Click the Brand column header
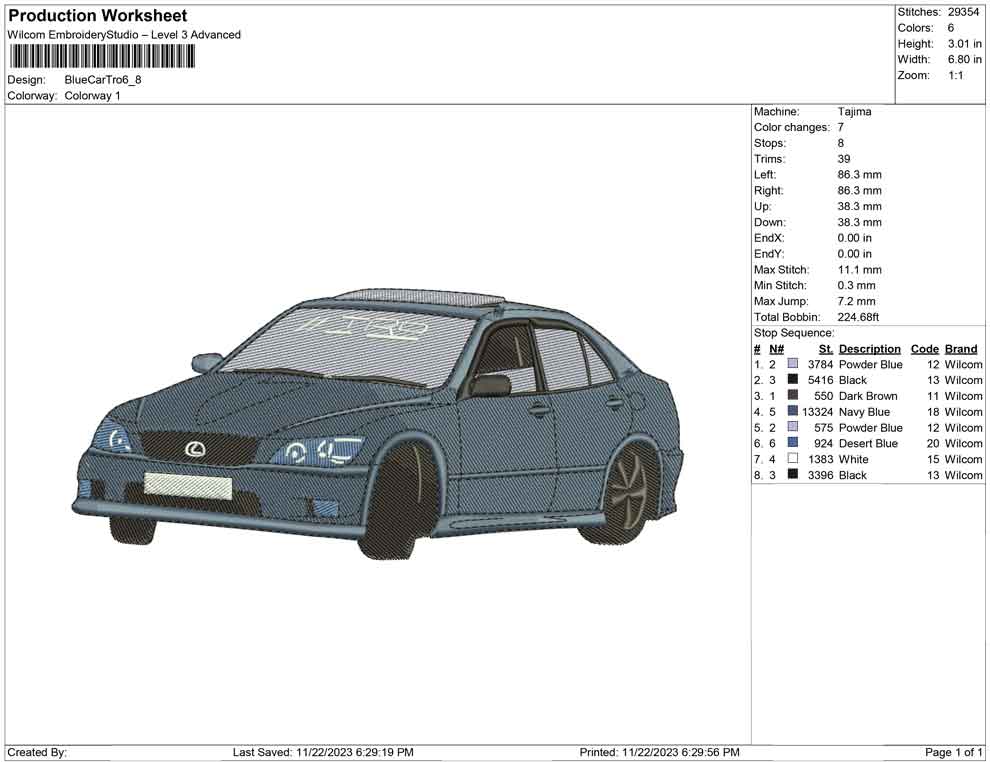 coord(960,349)
